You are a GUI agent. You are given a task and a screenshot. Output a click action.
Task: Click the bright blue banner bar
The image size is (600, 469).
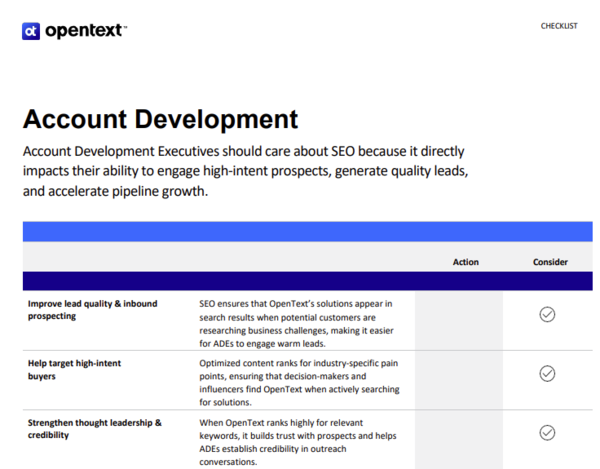(307, 231)
